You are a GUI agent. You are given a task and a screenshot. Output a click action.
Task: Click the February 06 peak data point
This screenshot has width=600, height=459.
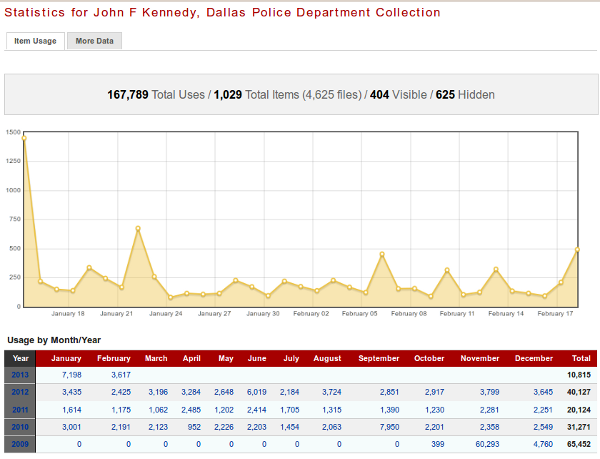(x=382, y=254)
